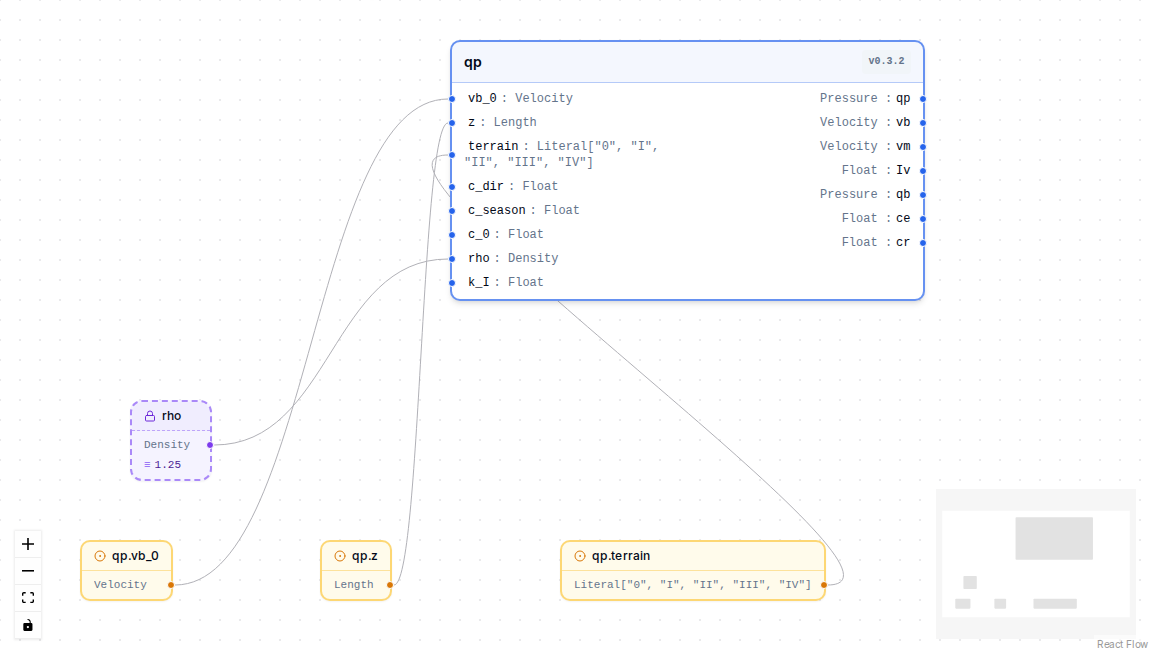Select the qp node title header
Screen dimensions: 1151x654
tap(687, 62)
